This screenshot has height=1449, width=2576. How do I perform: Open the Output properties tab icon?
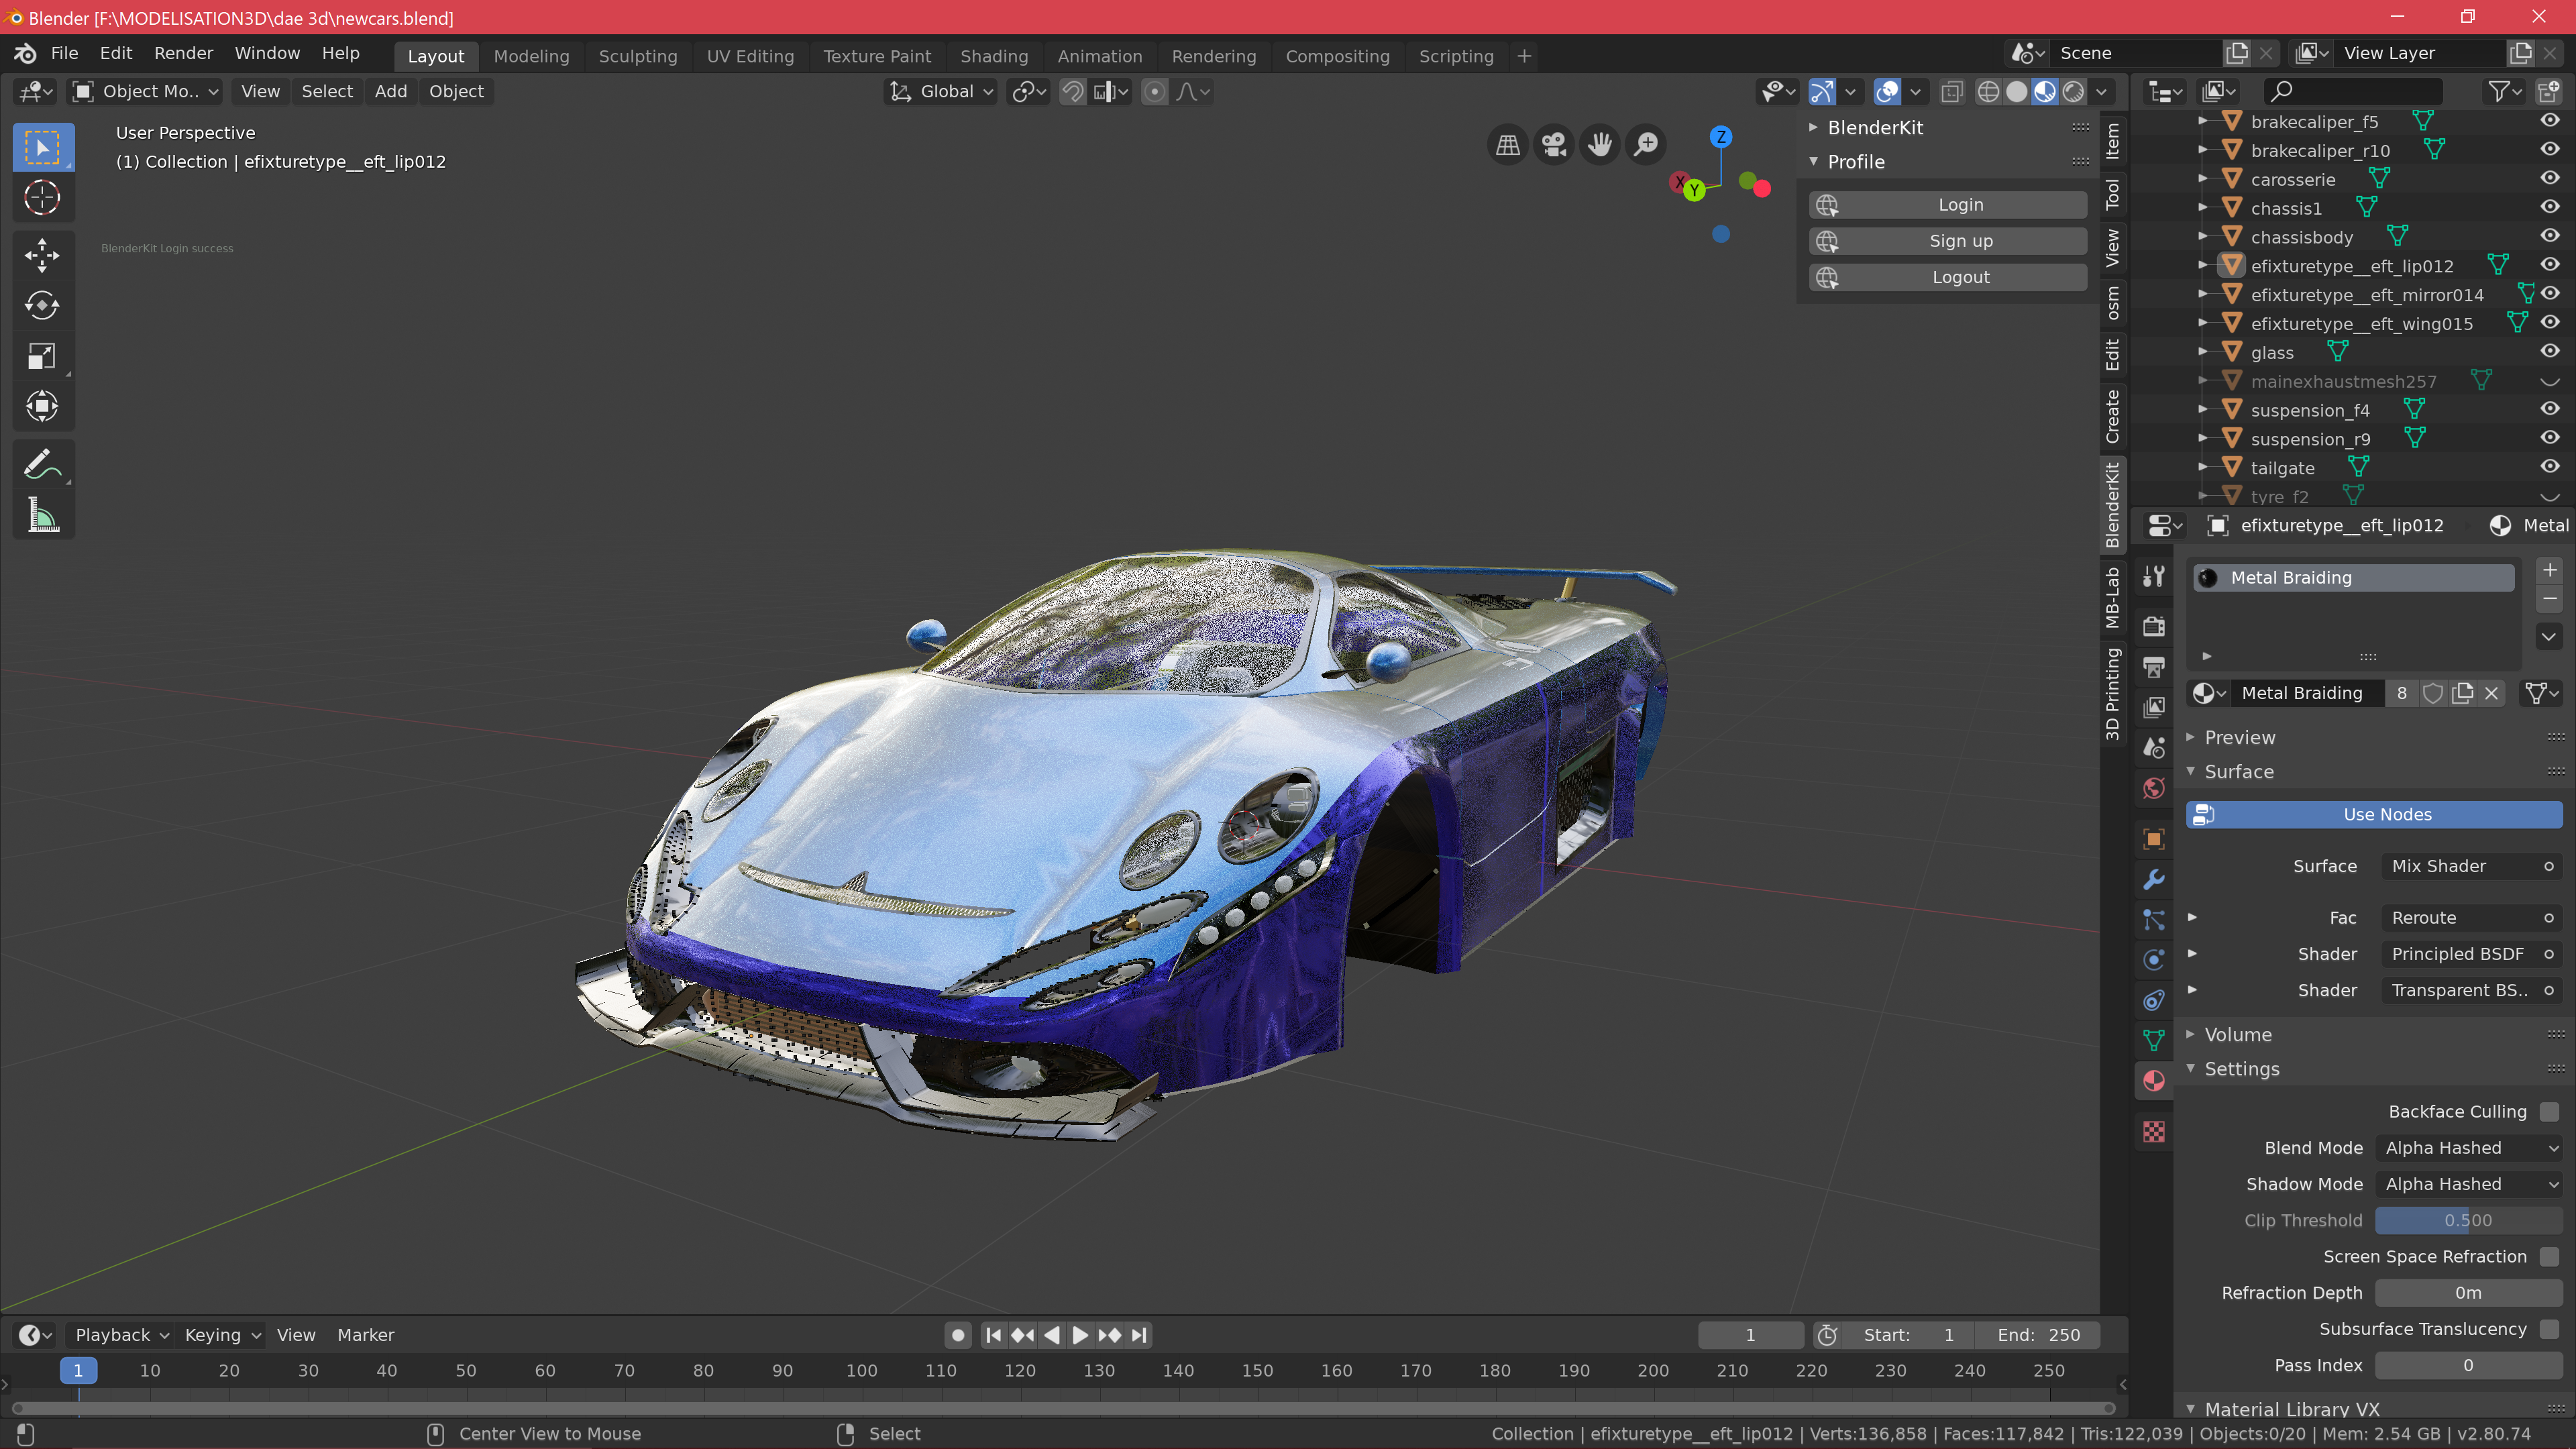2154,667
